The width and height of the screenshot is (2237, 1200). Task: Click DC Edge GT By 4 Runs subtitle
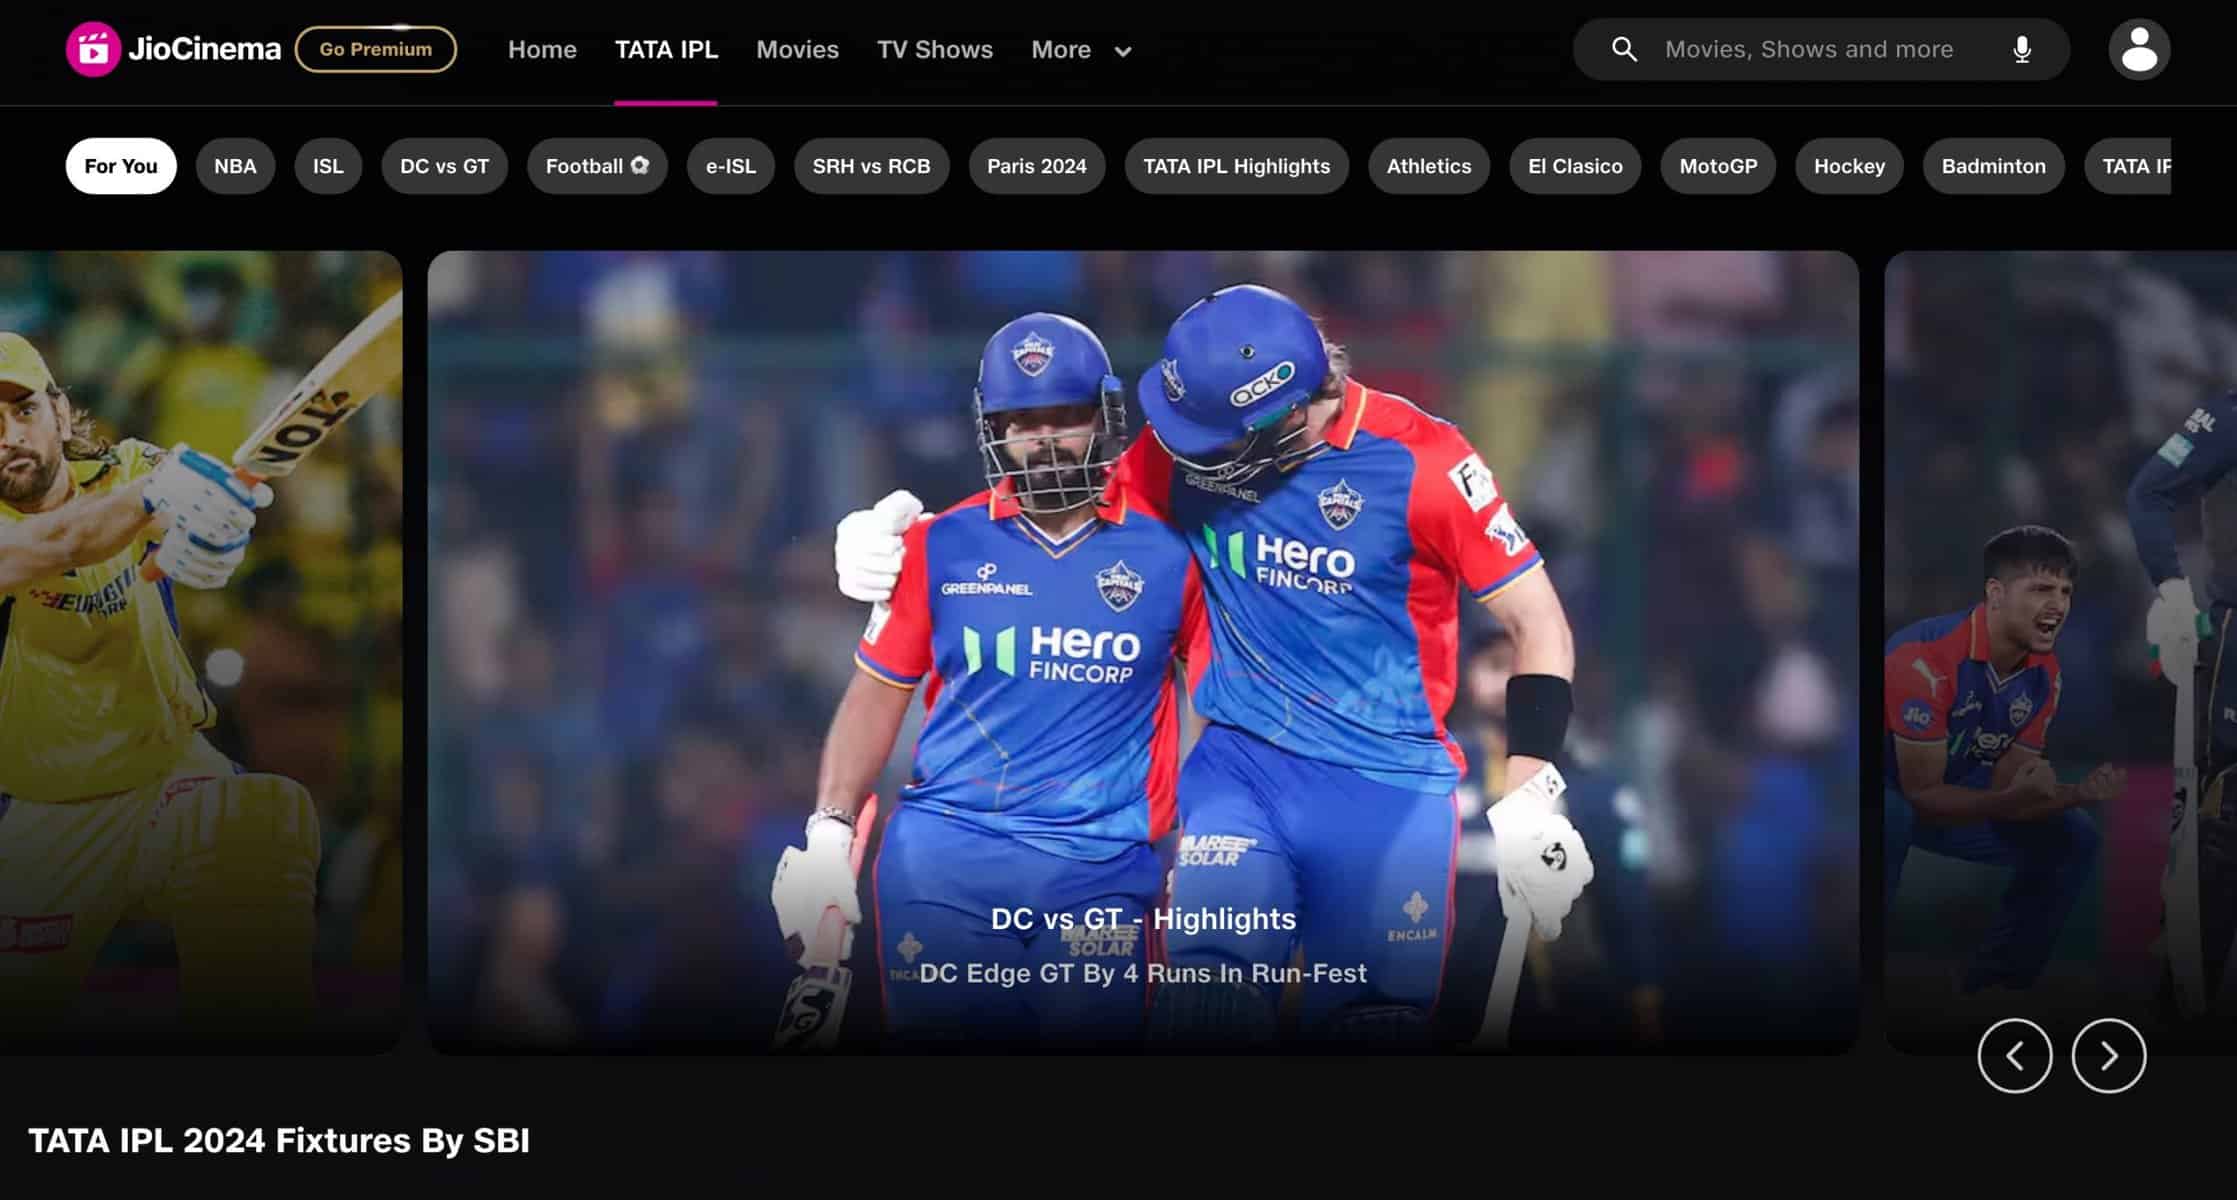(x=1143, y=973)
